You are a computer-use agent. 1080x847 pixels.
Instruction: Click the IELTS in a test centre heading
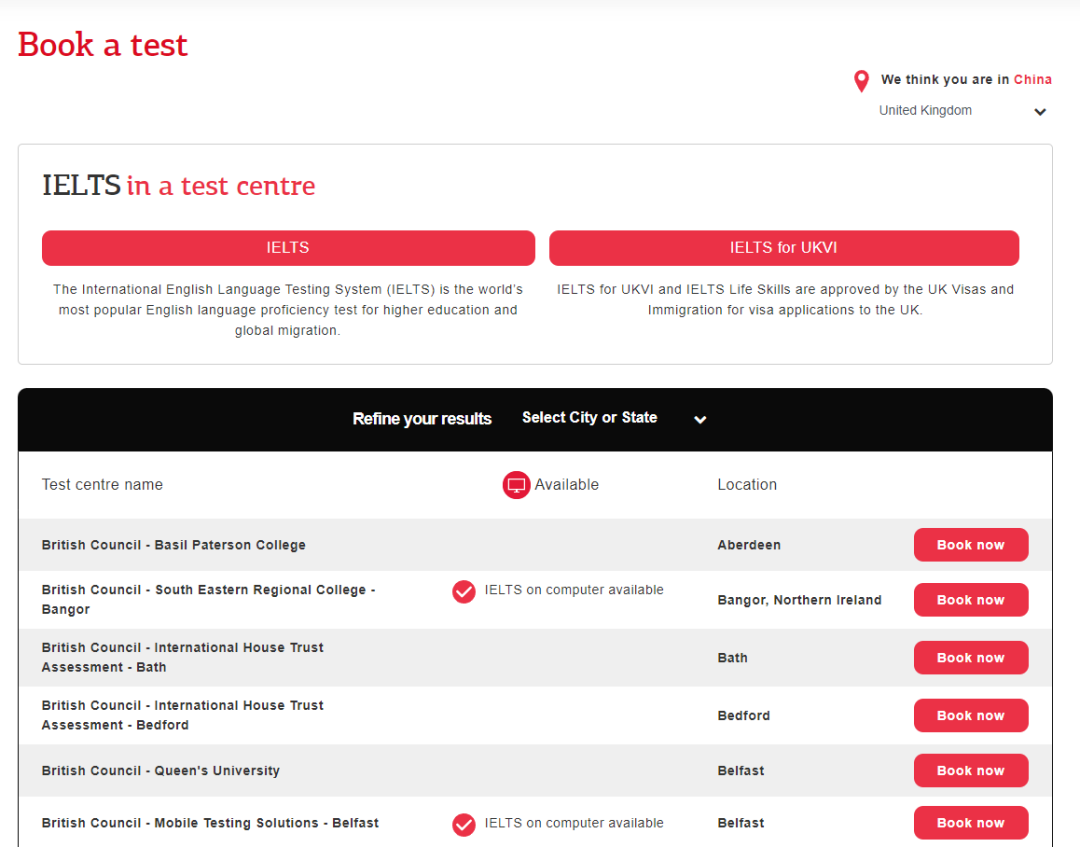[178, 186]
